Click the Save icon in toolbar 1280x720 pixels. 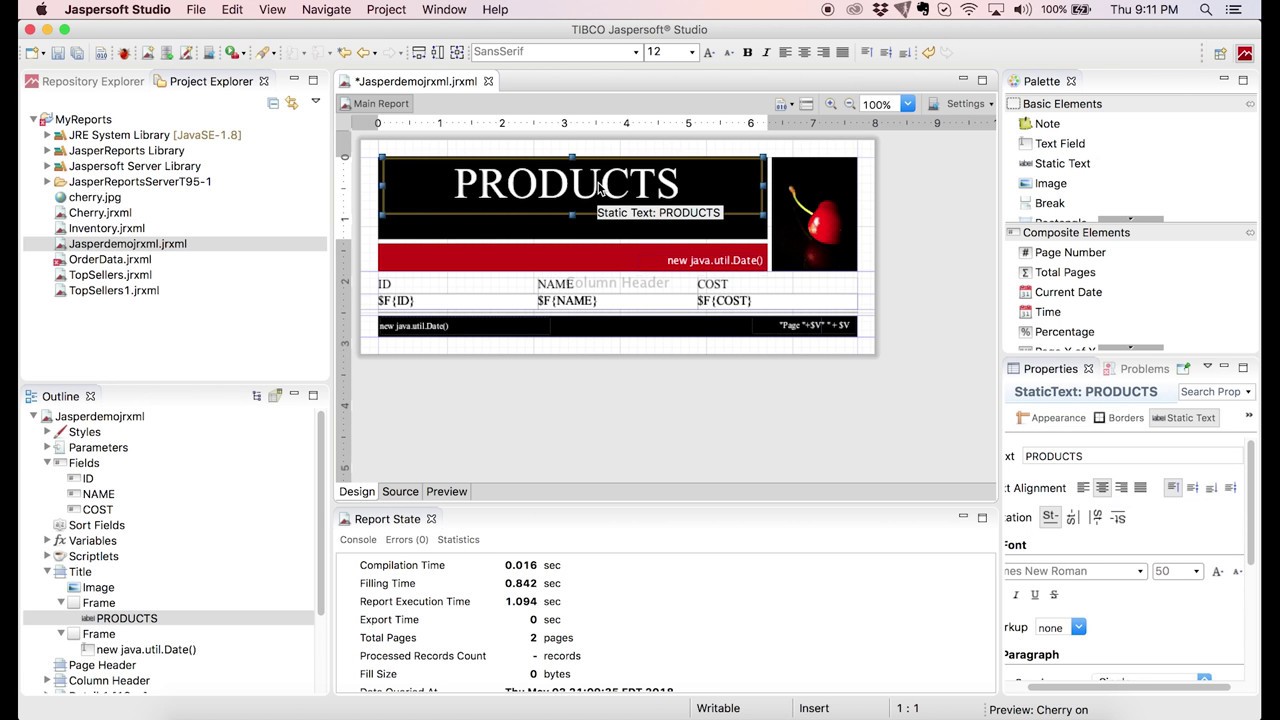point(58,52)
